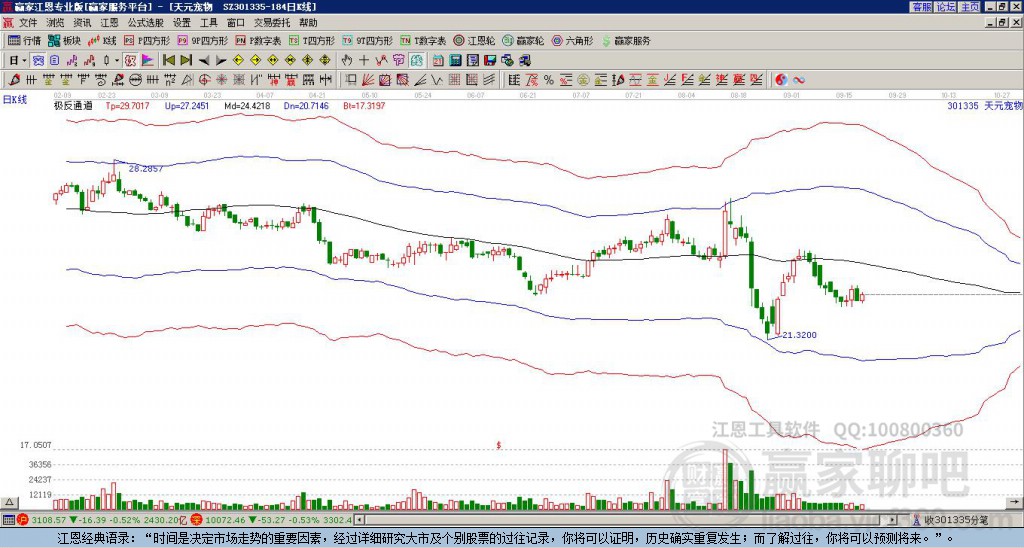The image size is (1024, 548).
Task: Click the 3108.57 index value in status bar
Action: (x=50, y=520)
